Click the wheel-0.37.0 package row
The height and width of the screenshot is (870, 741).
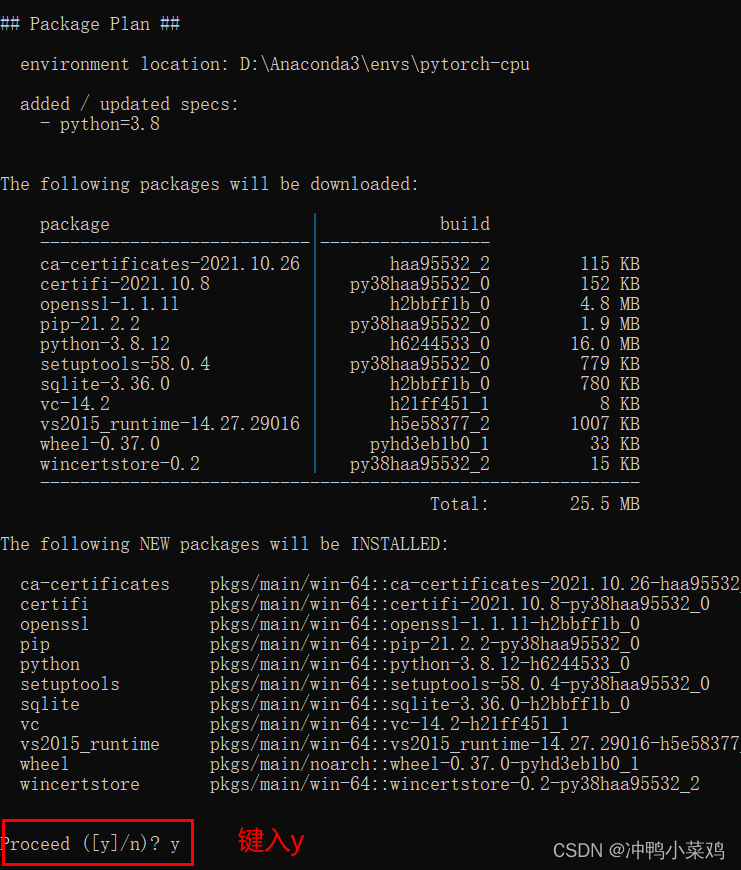(339, 443)
